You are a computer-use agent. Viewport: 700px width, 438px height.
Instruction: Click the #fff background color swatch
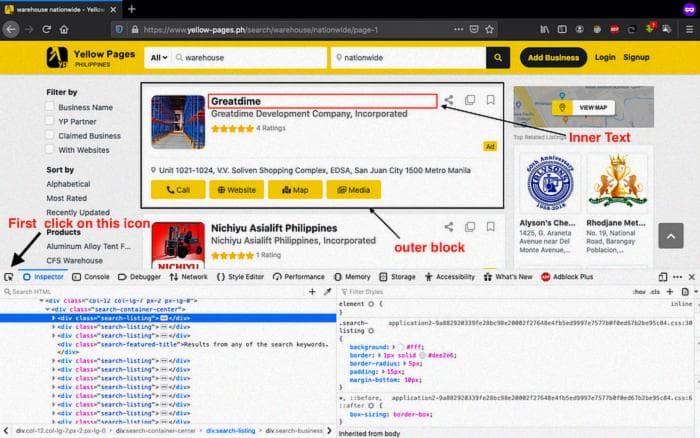(x=400, y=347)
